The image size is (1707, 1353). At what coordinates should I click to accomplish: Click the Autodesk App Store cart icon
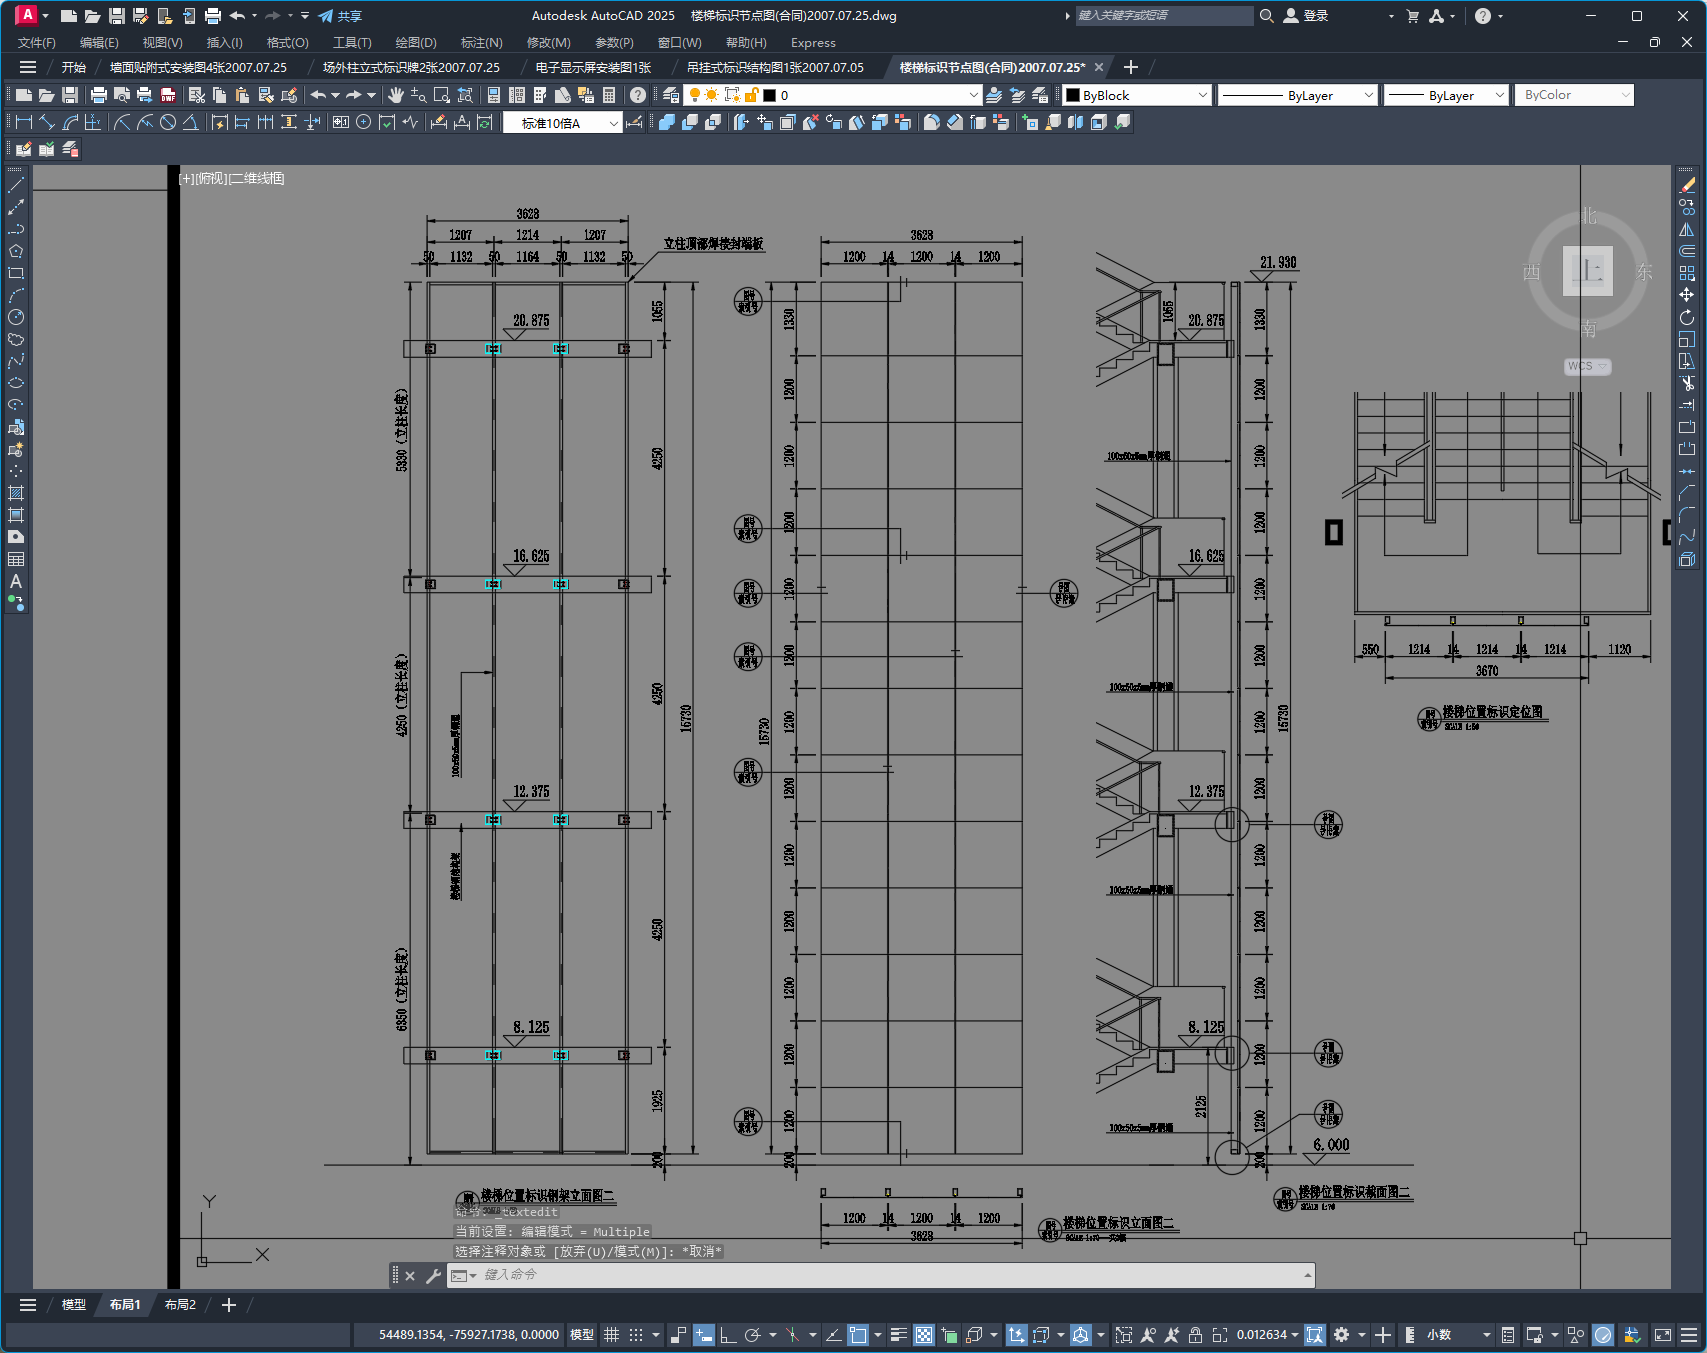(x=1412, y=16)
